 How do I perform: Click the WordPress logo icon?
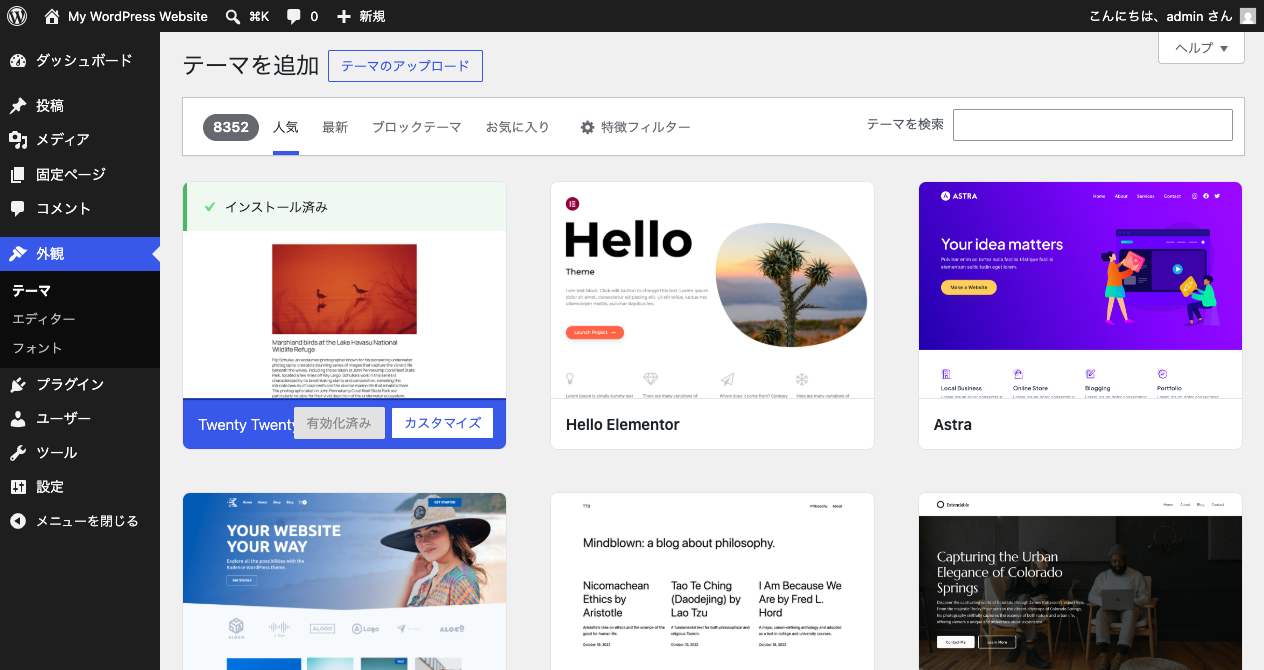click(x=17, y=16)
